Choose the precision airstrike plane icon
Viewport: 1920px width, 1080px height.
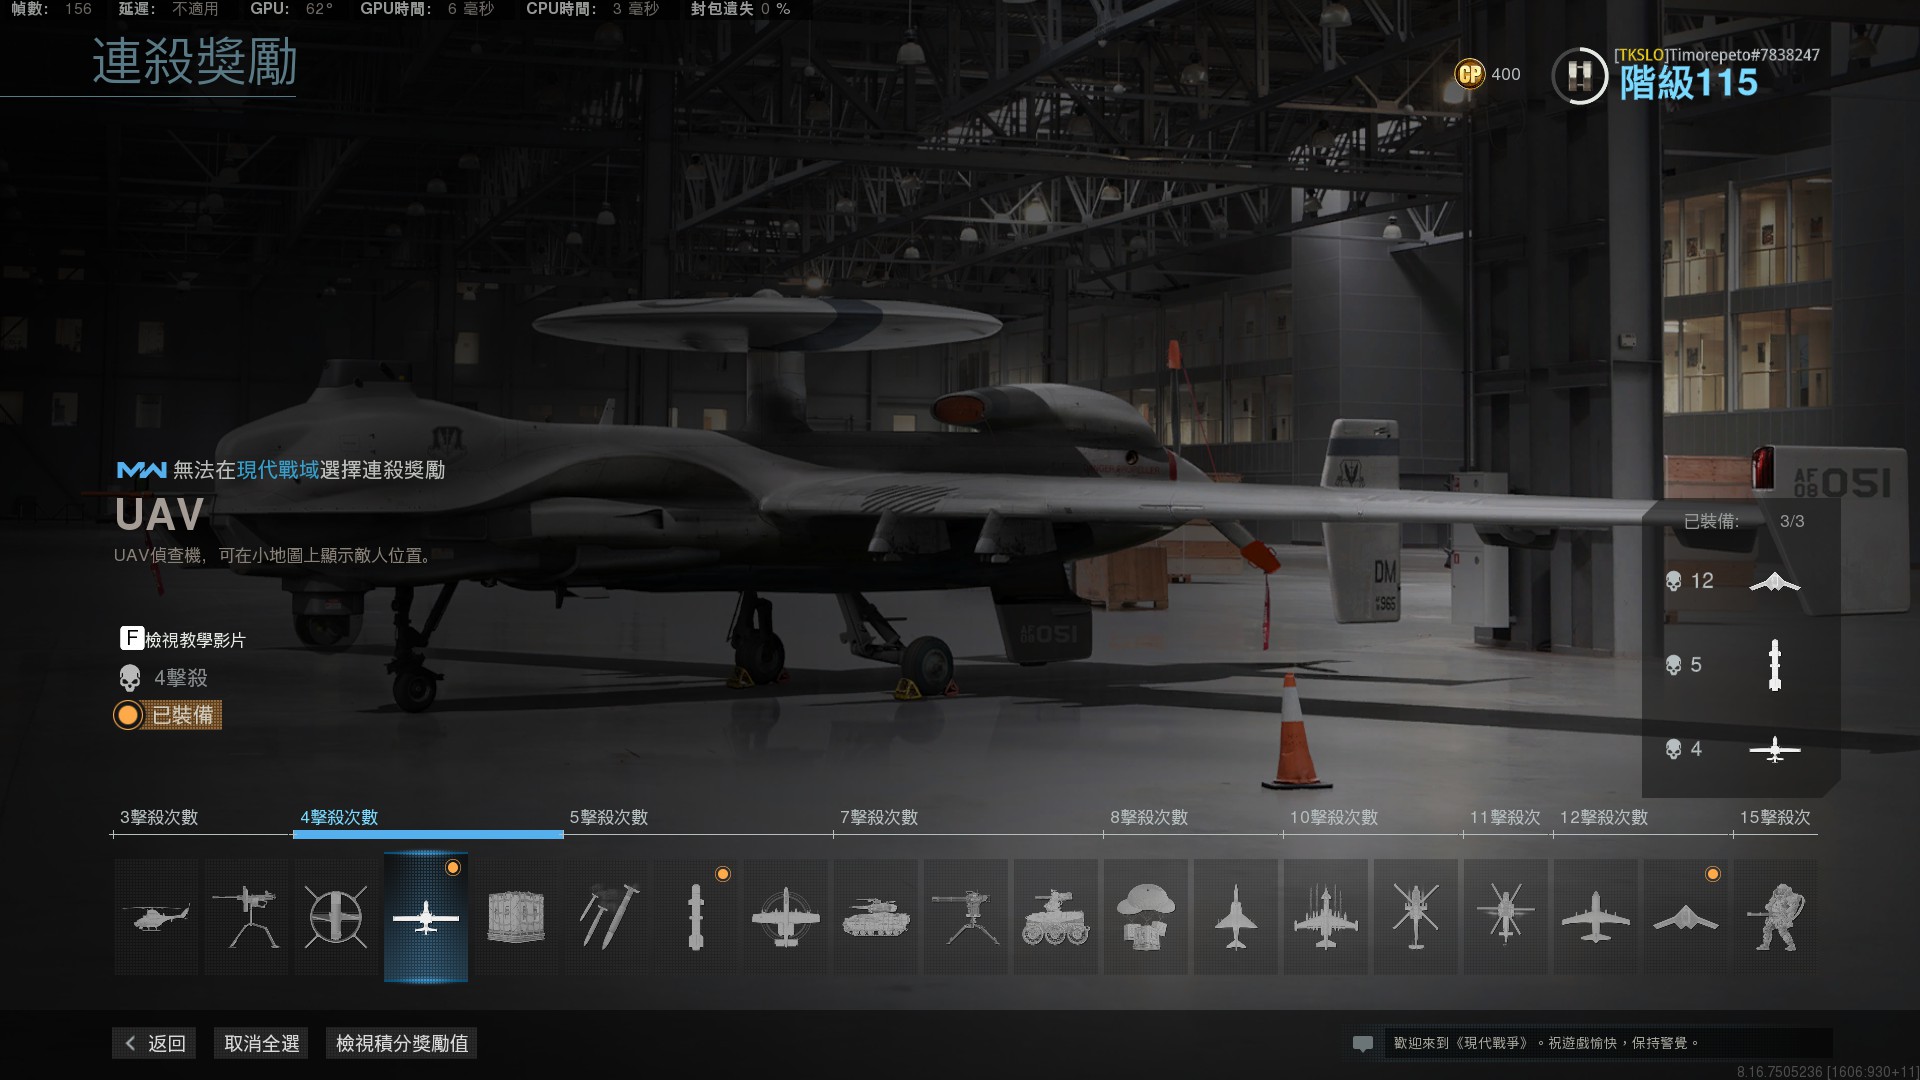point(786,916)
